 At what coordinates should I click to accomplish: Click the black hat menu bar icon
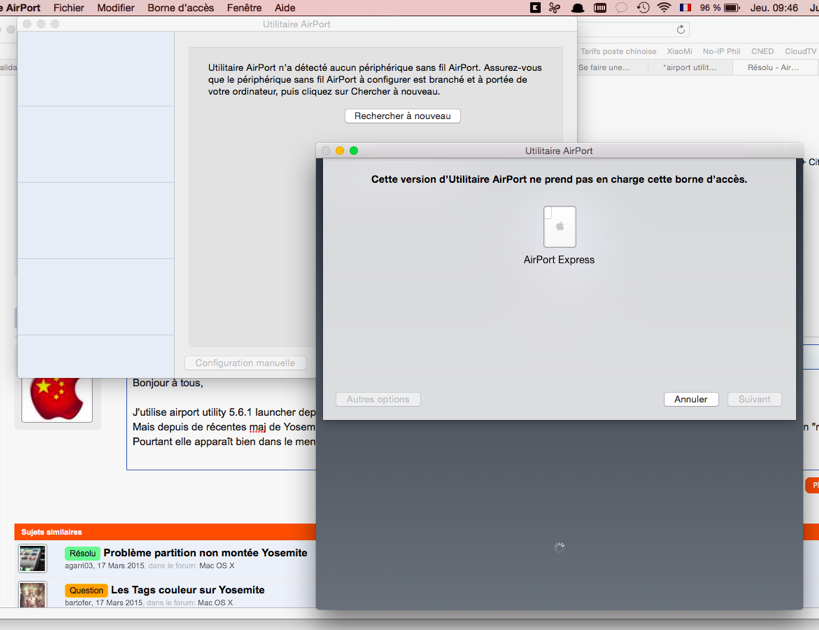(x=578, y=8)
